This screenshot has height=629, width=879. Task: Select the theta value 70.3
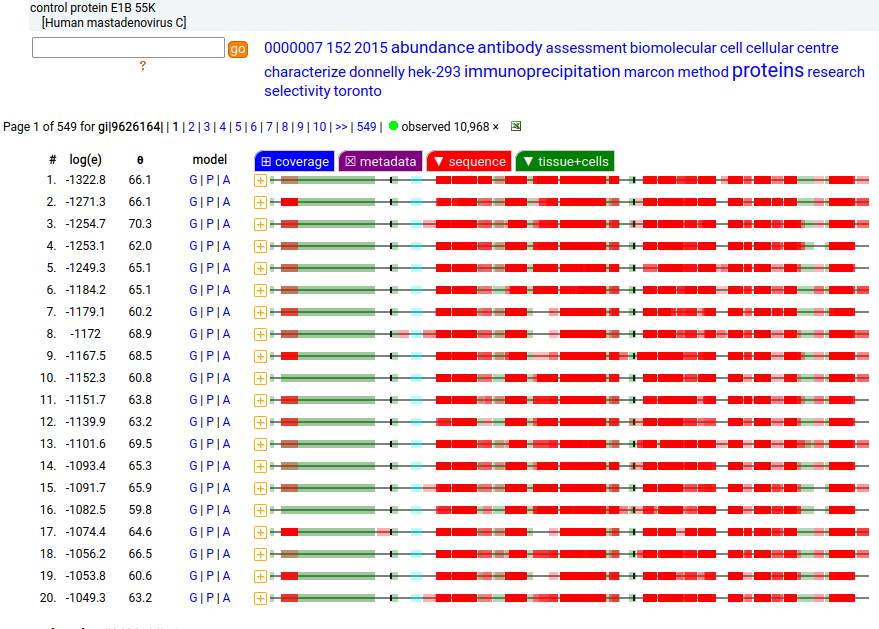coord(140,224)
